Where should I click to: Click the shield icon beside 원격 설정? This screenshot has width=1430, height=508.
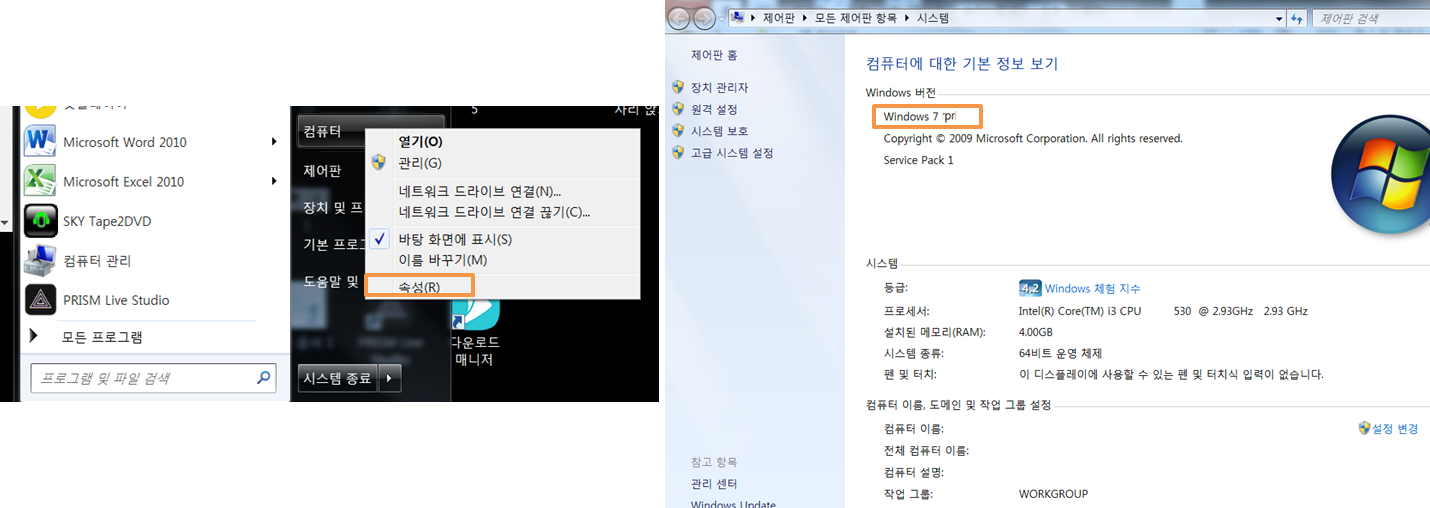pyautogui.click(x=678, y=109)
